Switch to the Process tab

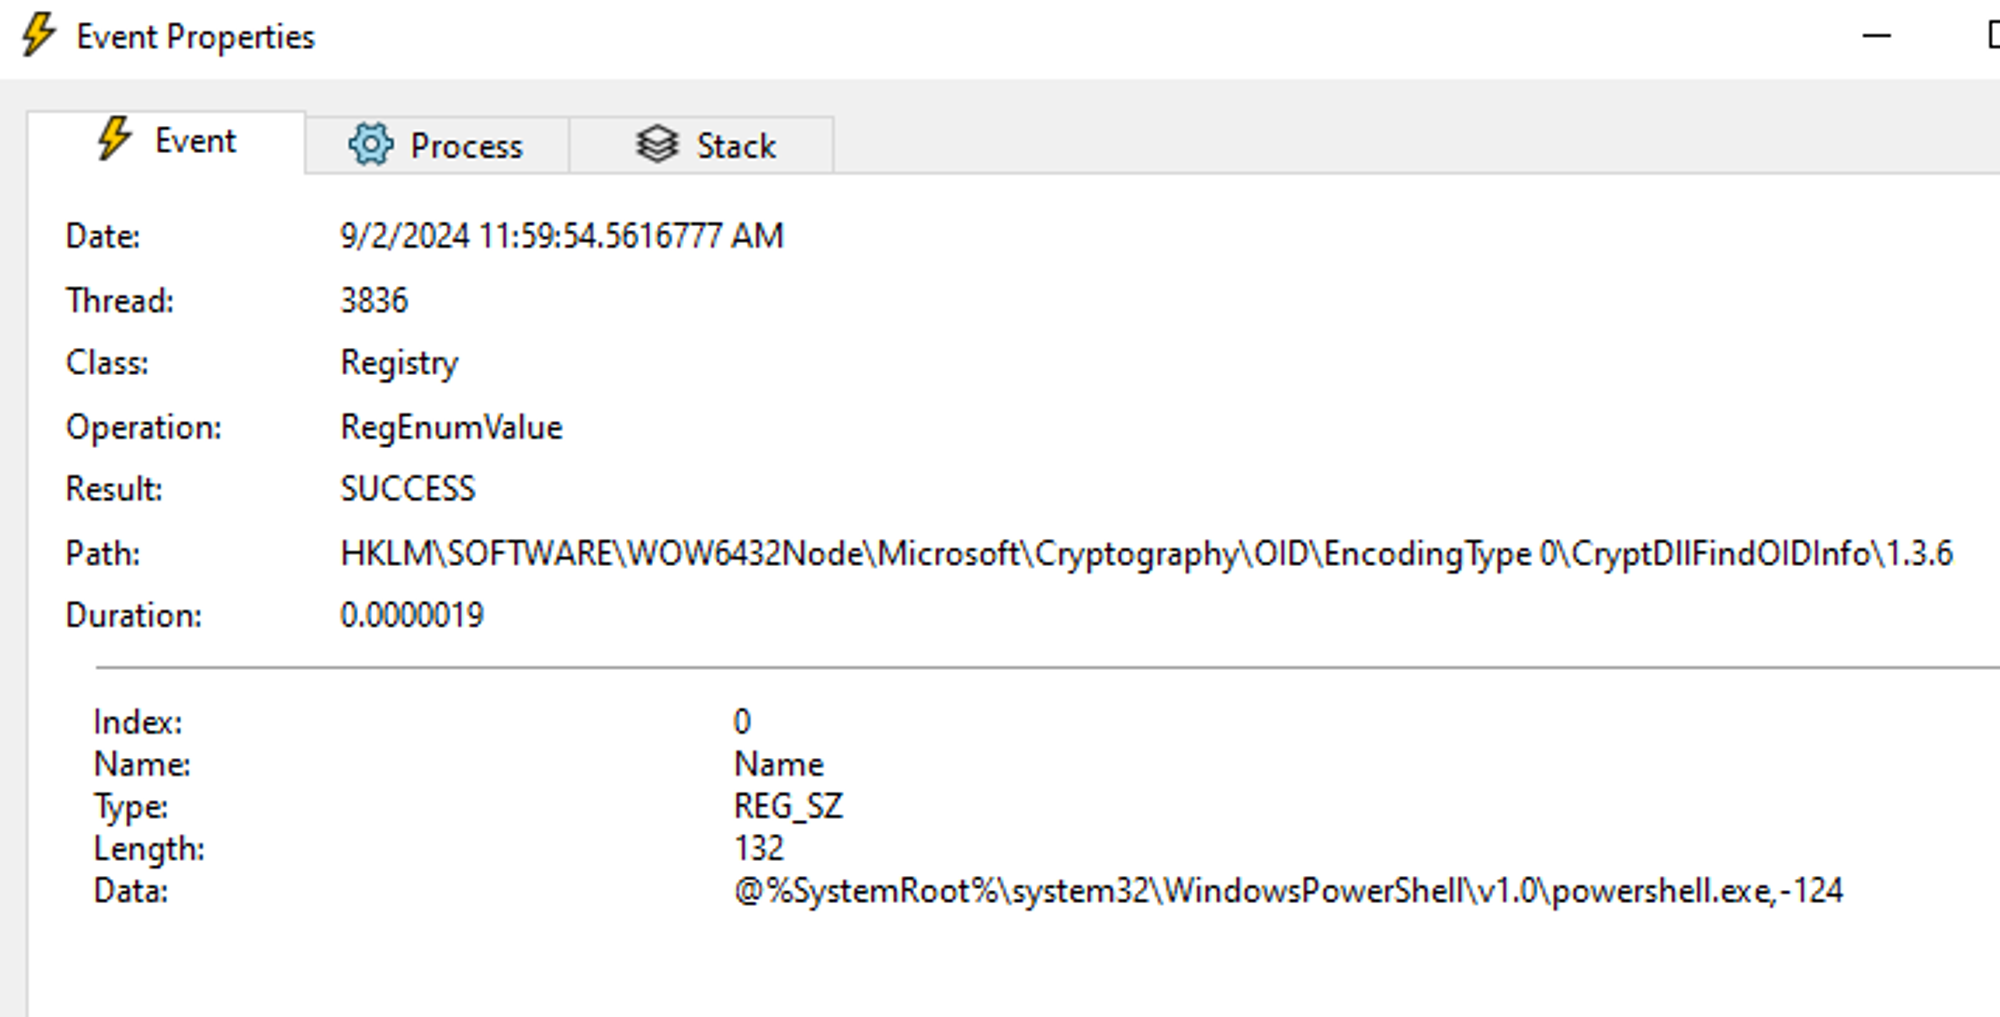pos(437,145)
